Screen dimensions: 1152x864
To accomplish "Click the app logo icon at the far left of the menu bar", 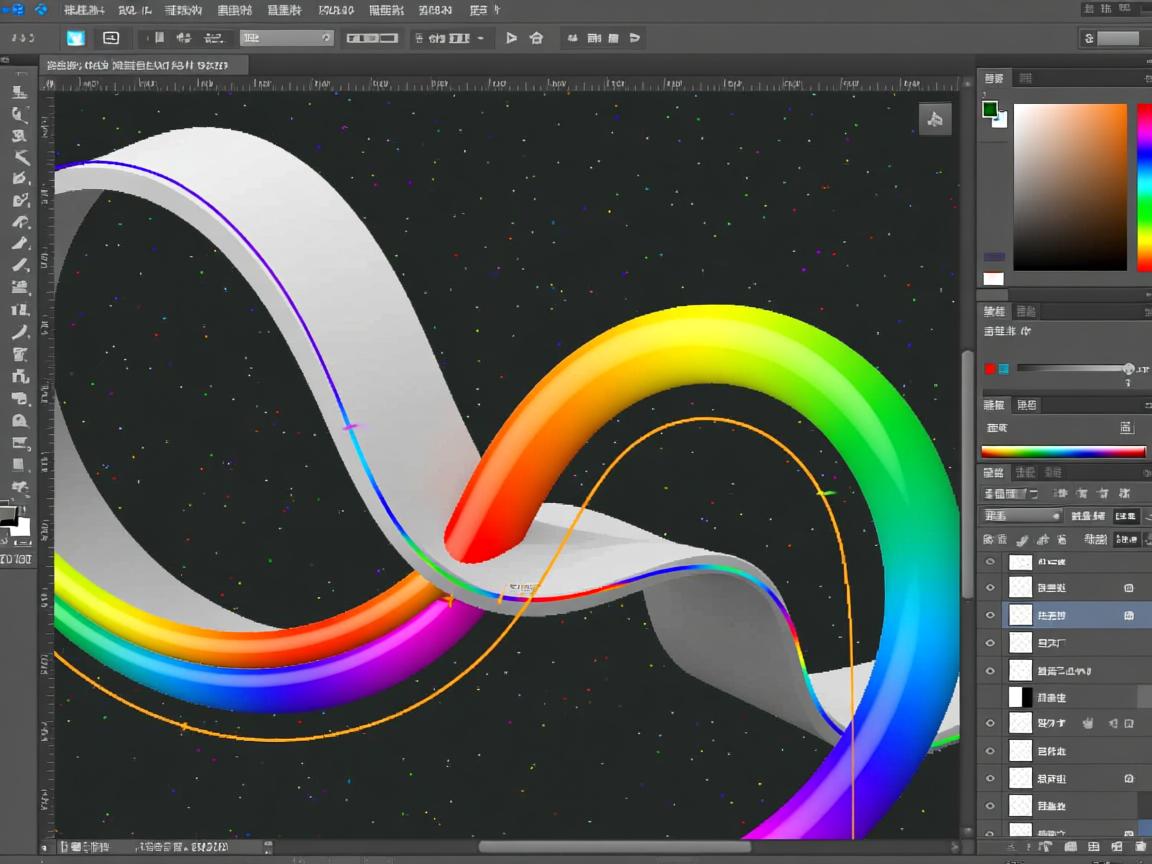I will click(x=14, y=10).
